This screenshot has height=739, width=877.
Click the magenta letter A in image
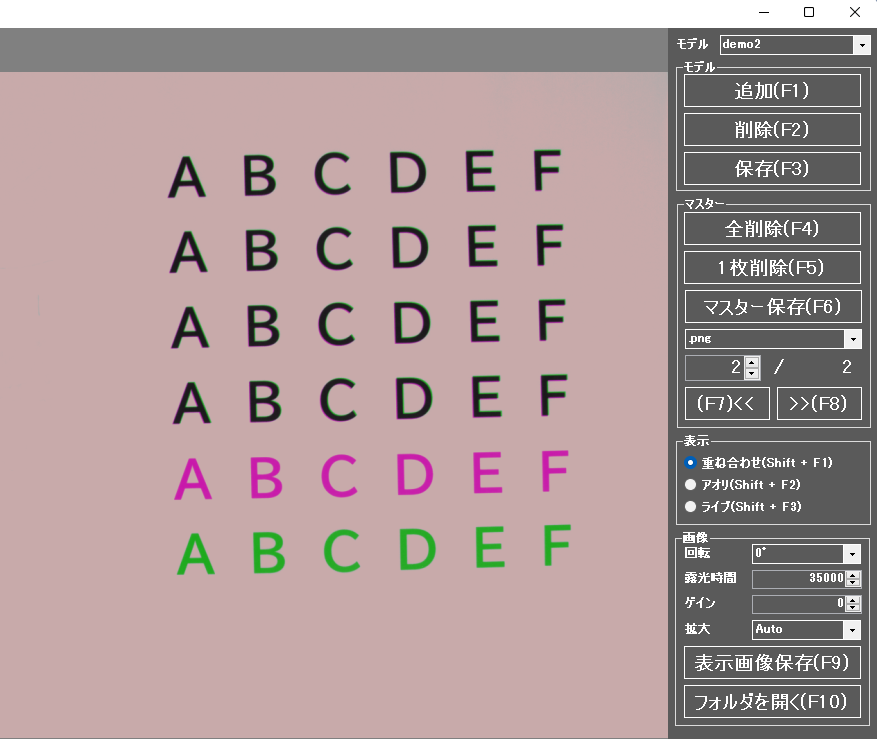point(193,479)
